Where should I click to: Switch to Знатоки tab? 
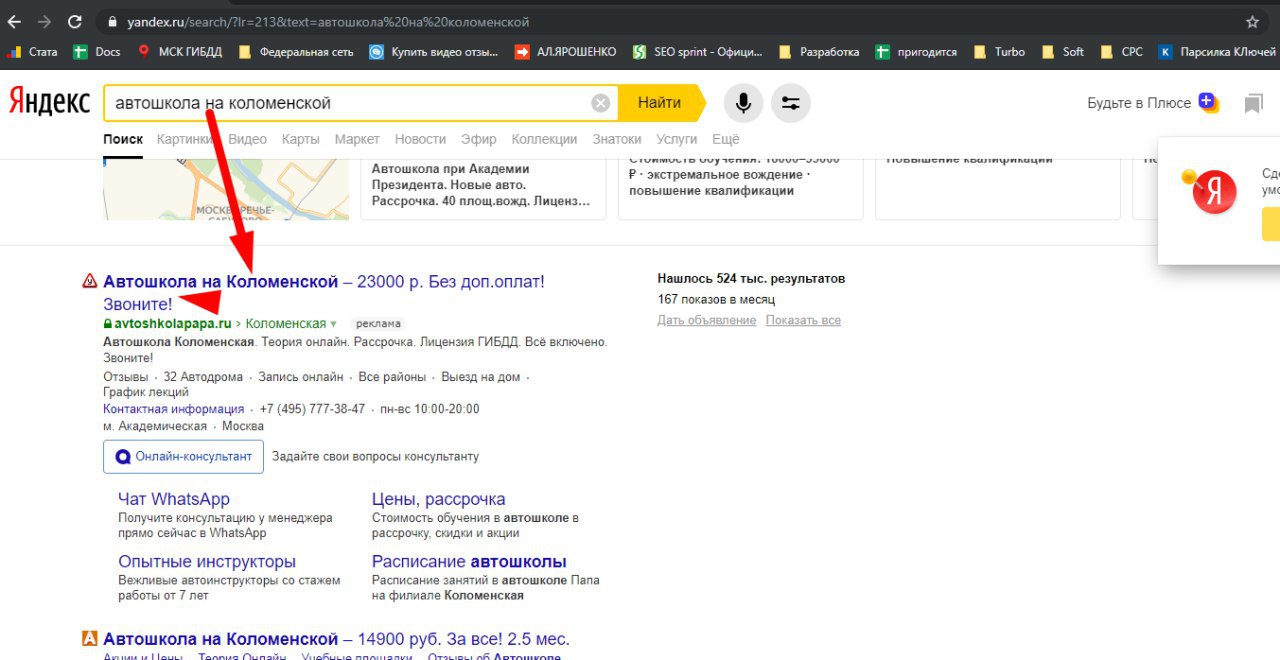click(x=617, y=139)
